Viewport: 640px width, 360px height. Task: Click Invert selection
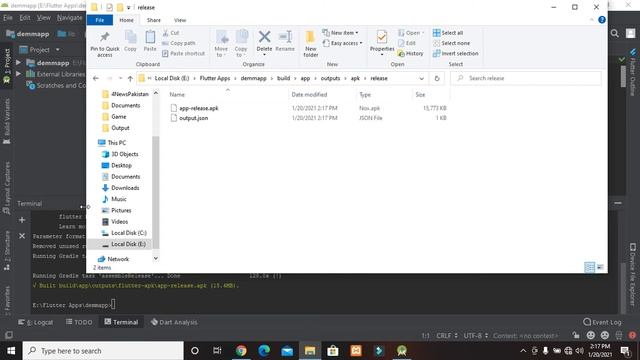pyautogui.click(x=456, y=53)
